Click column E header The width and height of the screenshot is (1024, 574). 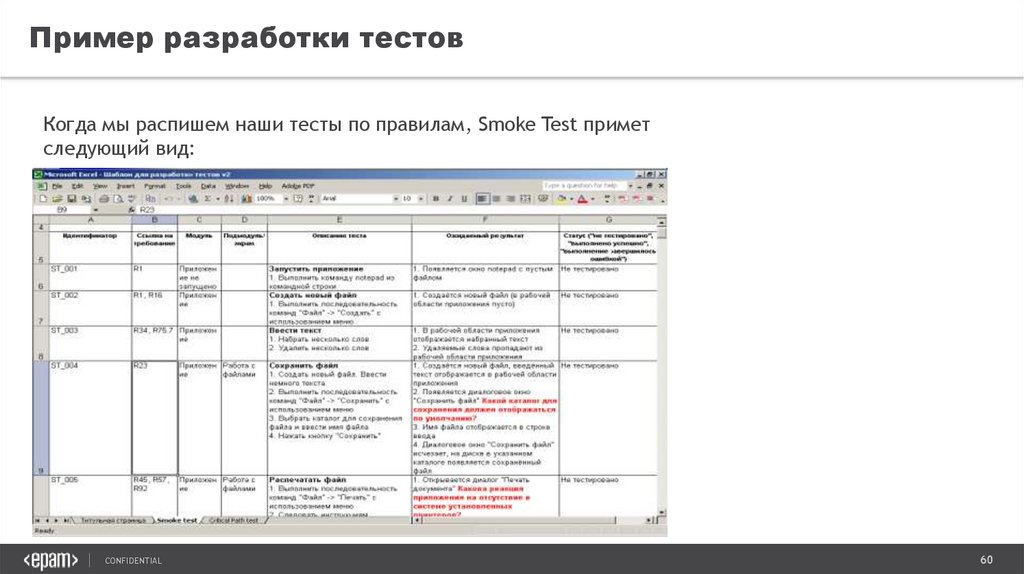point(340,221)
